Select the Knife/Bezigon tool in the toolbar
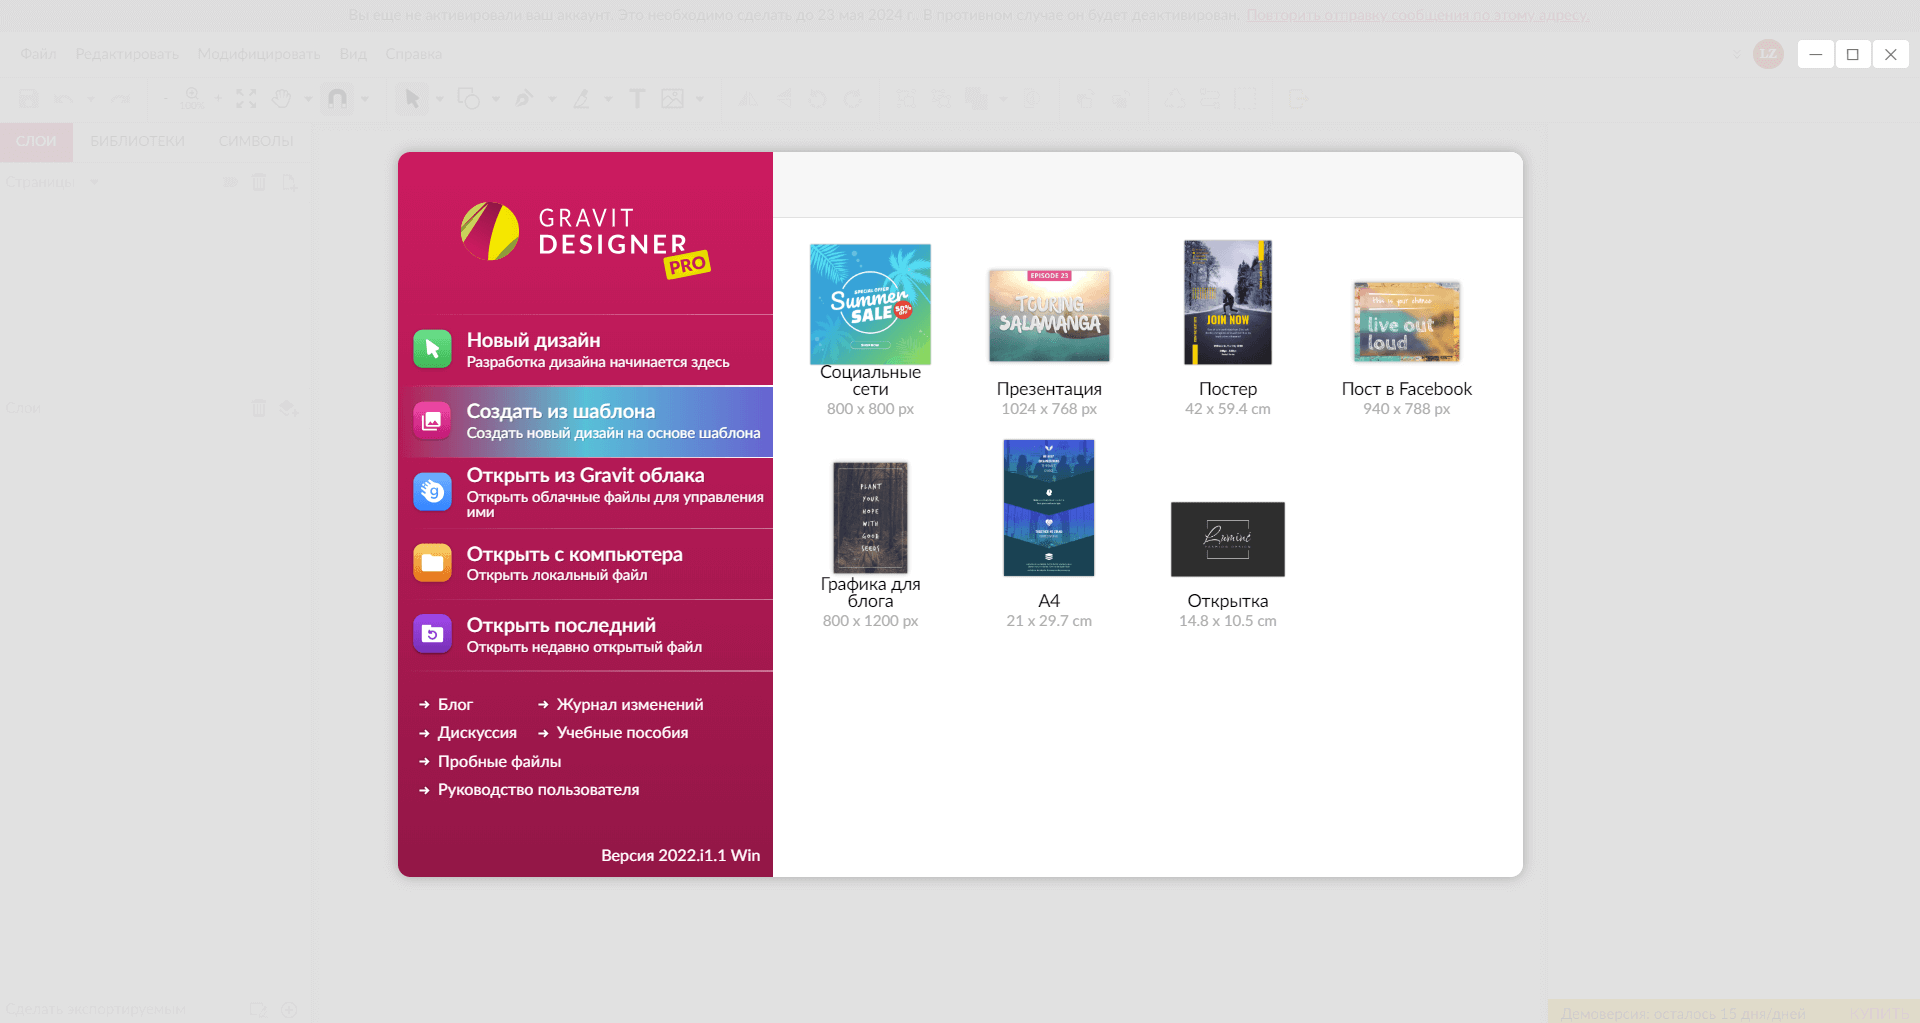Viewport: 1920px width, 1023px height. [x=581, y=98]
